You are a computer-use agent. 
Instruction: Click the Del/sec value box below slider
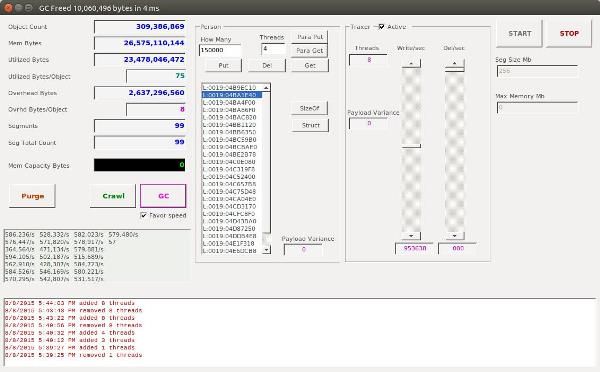457,248
